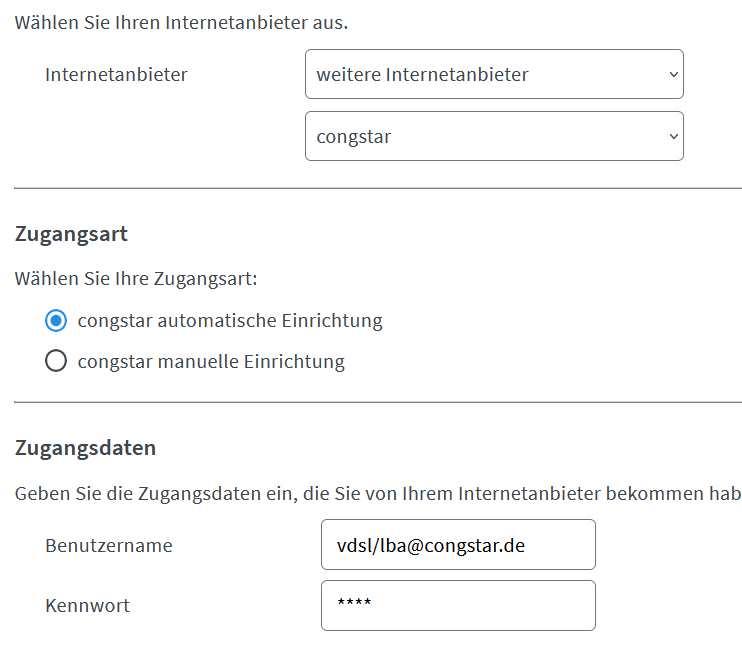Click the 'Geben Sie die Zugangsdaten ein' instruction text
The image size is (742, 654).
(377, 493)
